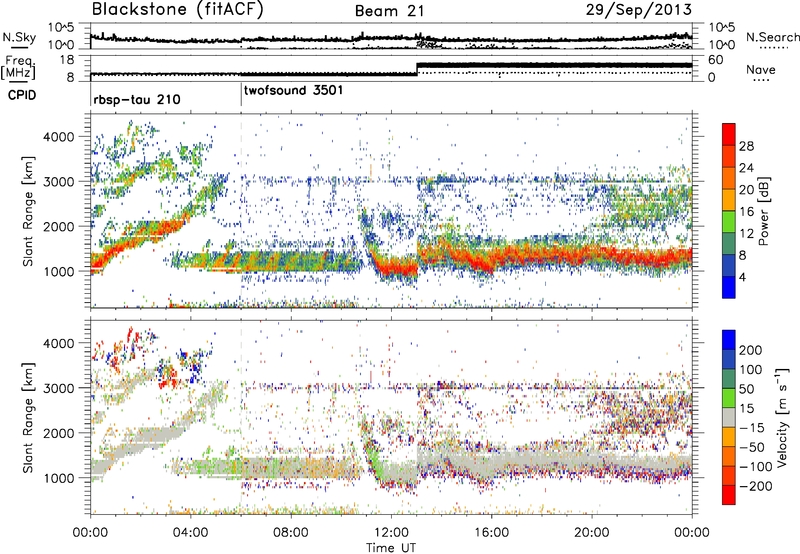Click the '20:00' time tick label
The image size is (800, 554).
point(592,533)
